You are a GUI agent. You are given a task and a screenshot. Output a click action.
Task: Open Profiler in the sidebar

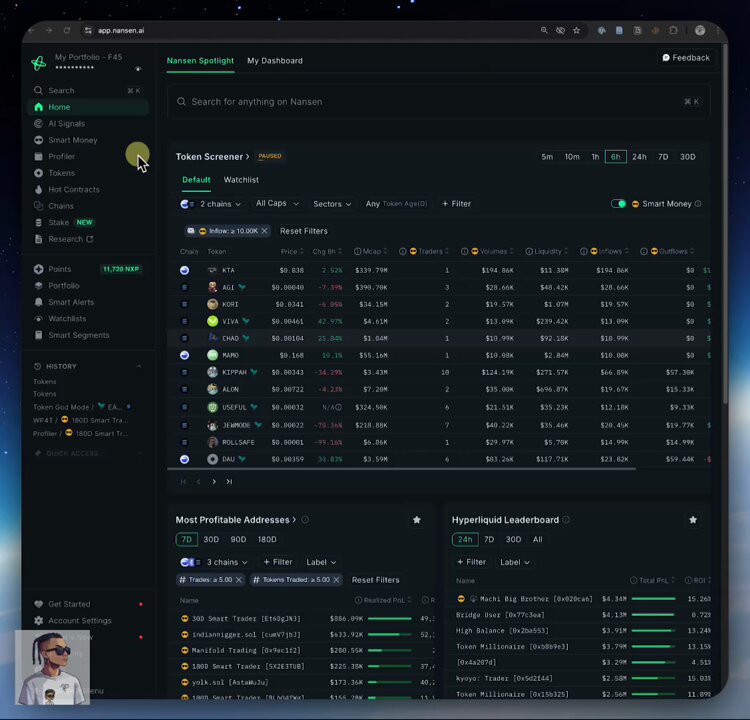(54, 156)
